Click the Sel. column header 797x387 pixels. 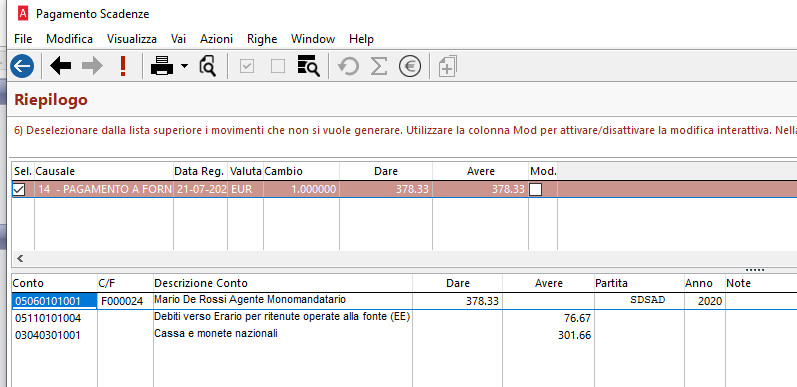(23, 171)
